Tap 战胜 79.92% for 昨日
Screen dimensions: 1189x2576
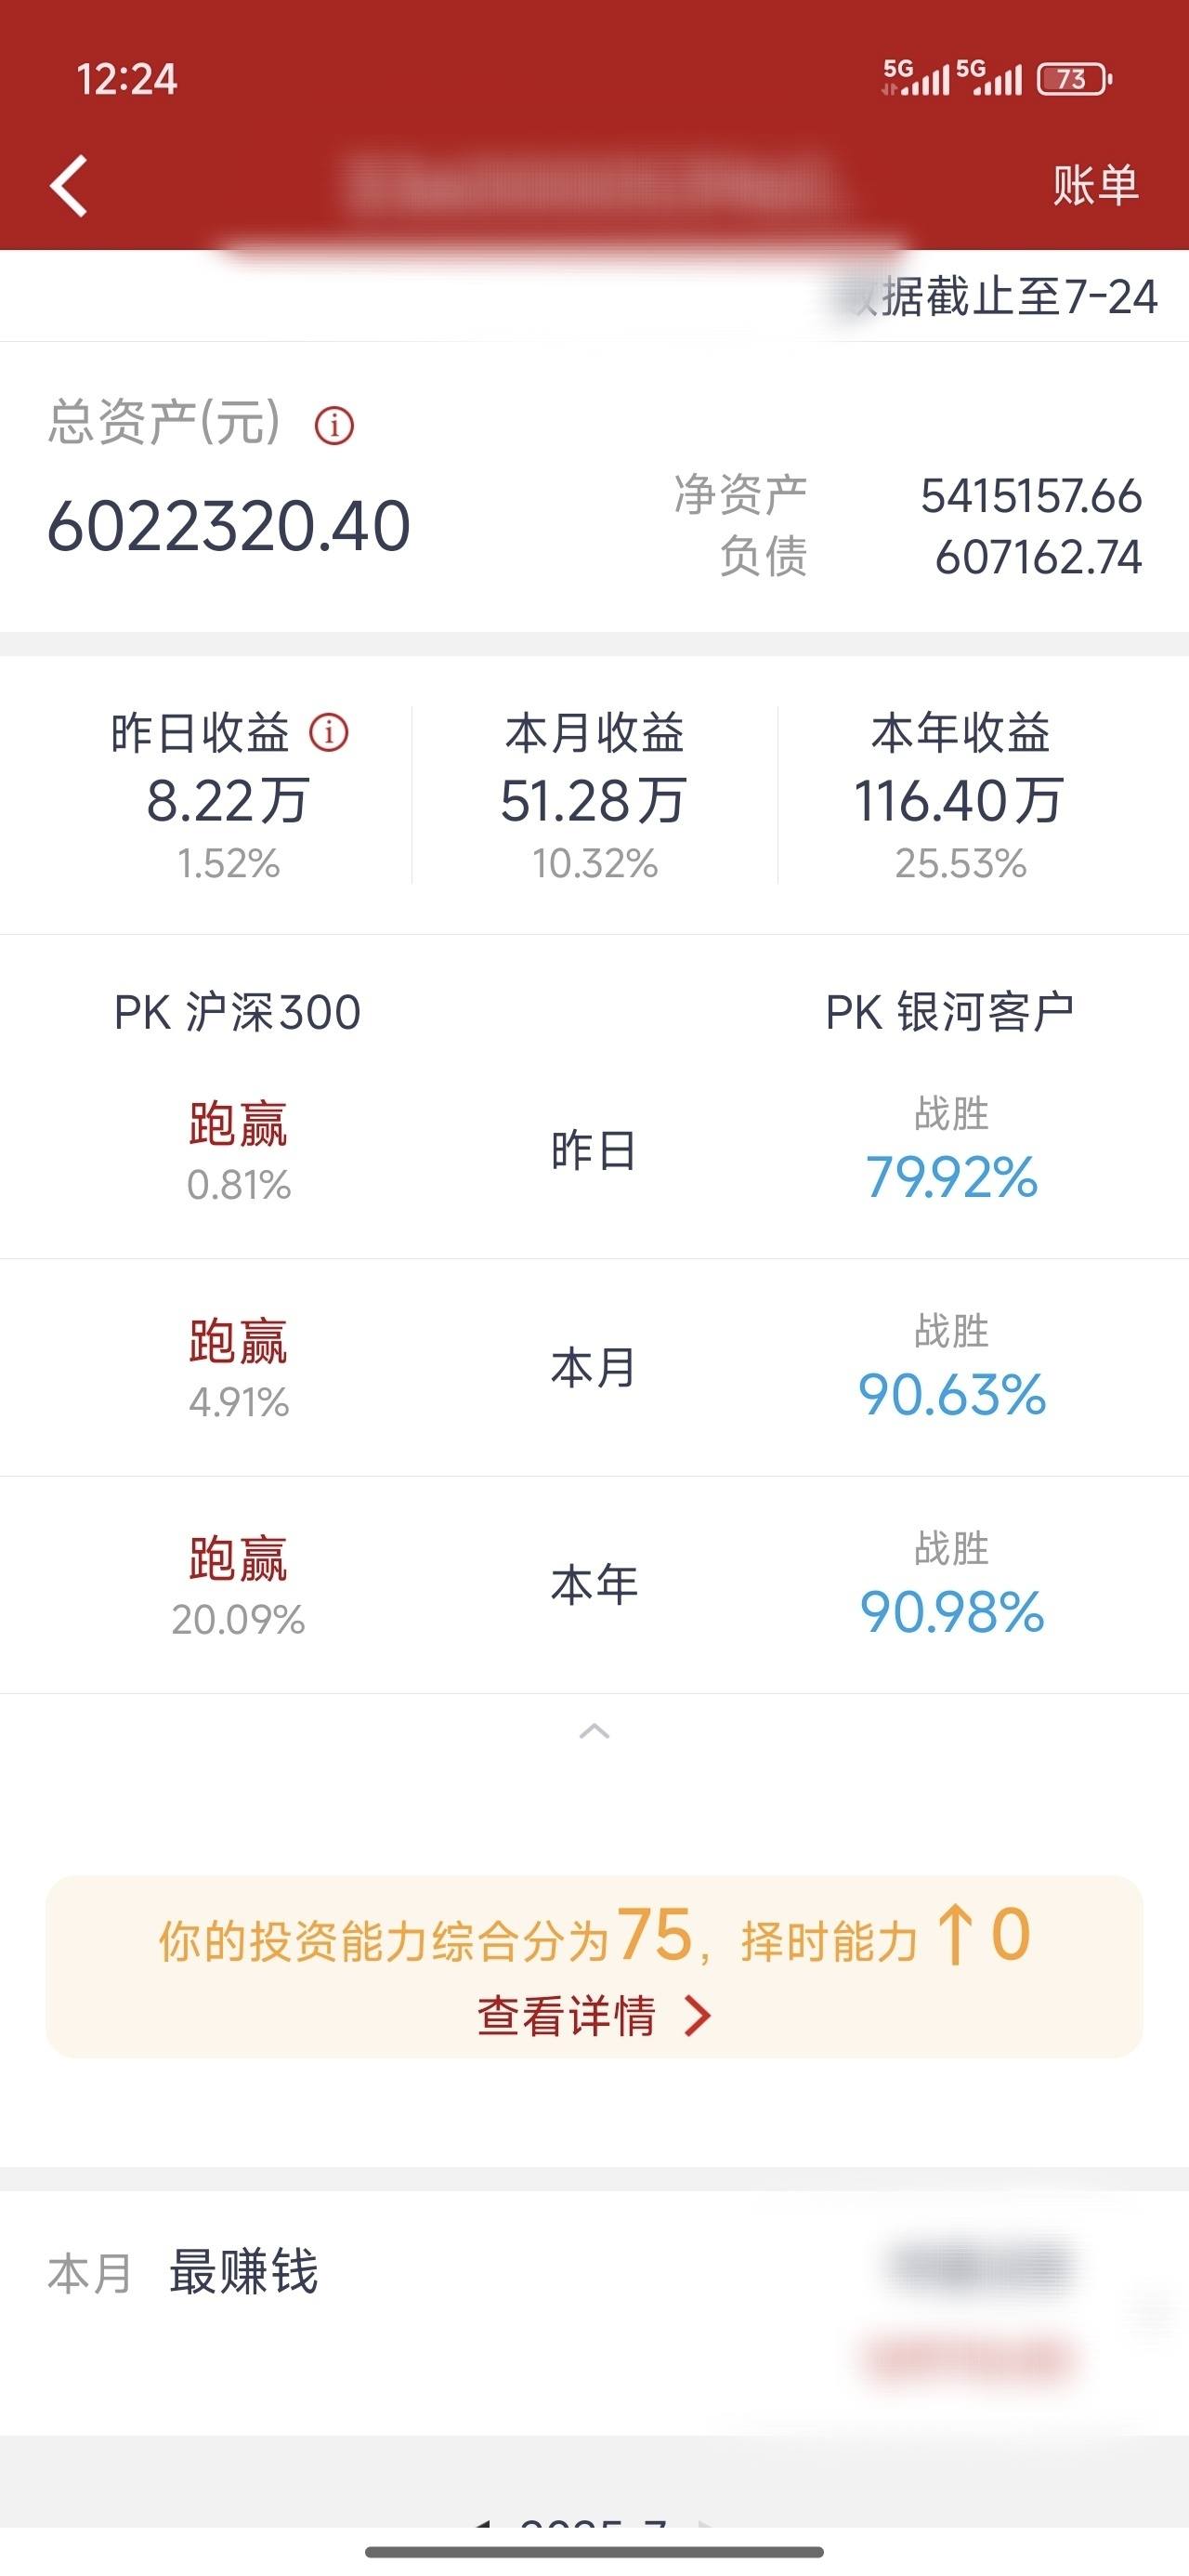click(x=951, y=1177)
